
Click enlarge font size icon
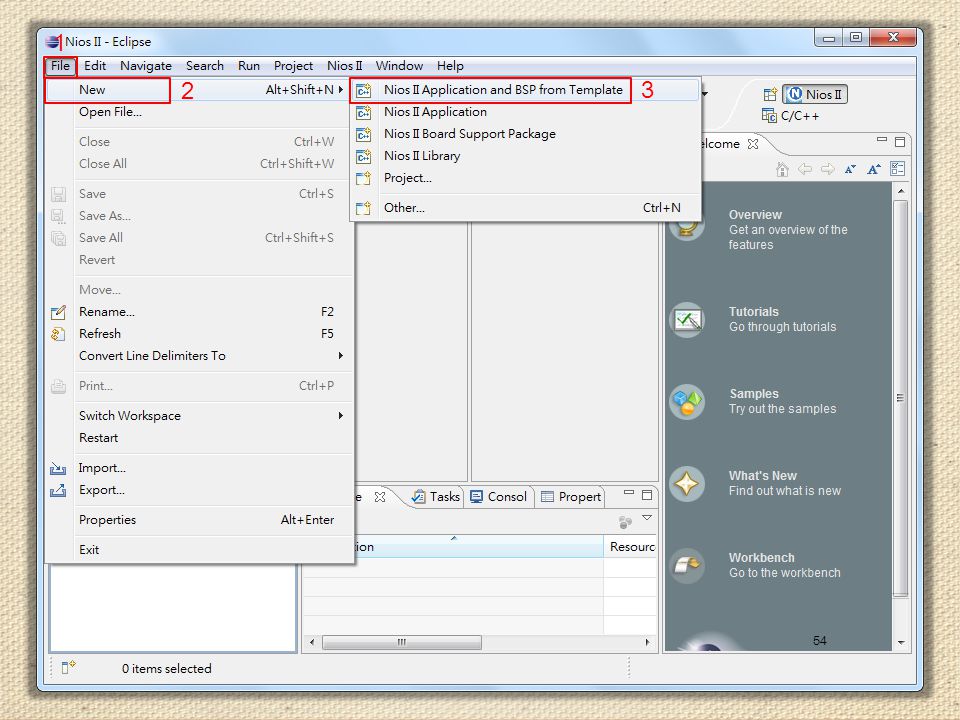tap(874, 169)
